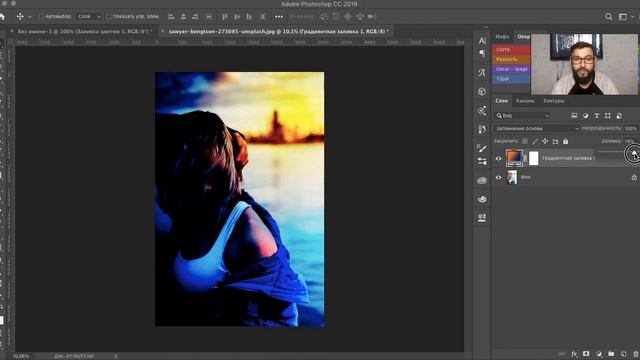Align left edges using first alignment icon
Viewport: 640px width, 360px height.
coord(171,16)
